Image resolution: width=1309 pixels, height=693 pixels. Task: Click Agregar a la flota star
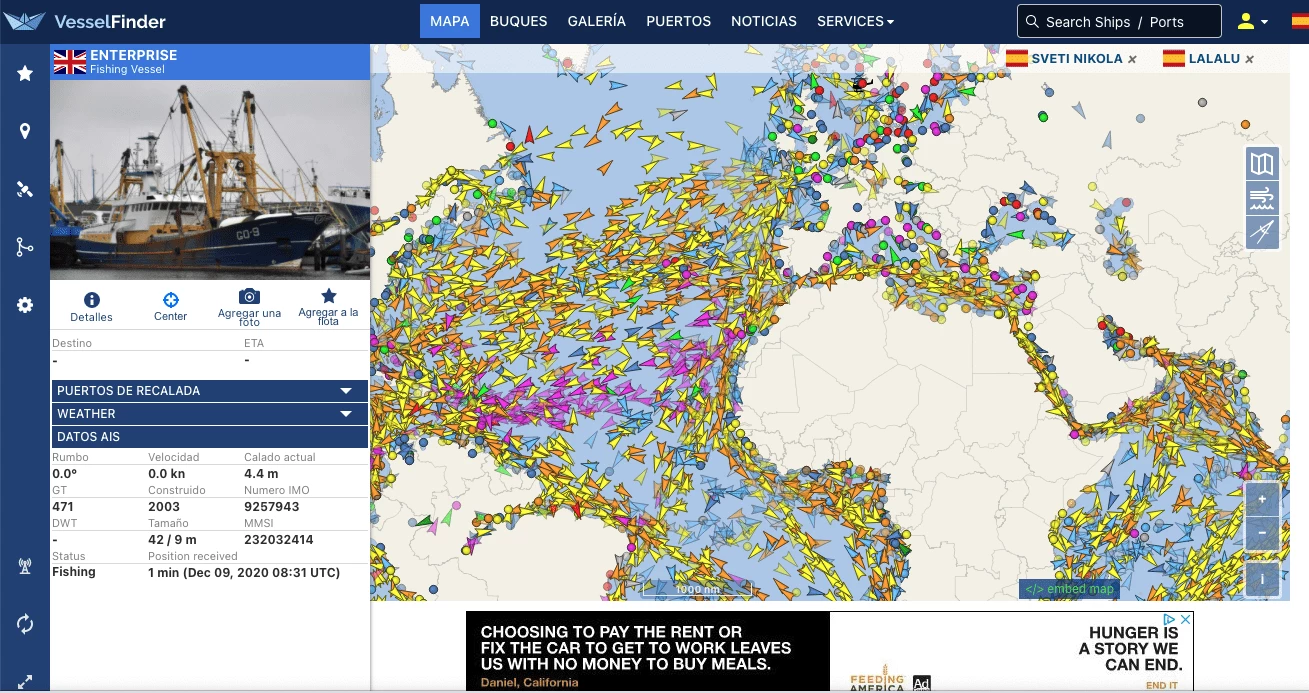tap(328, 296)
